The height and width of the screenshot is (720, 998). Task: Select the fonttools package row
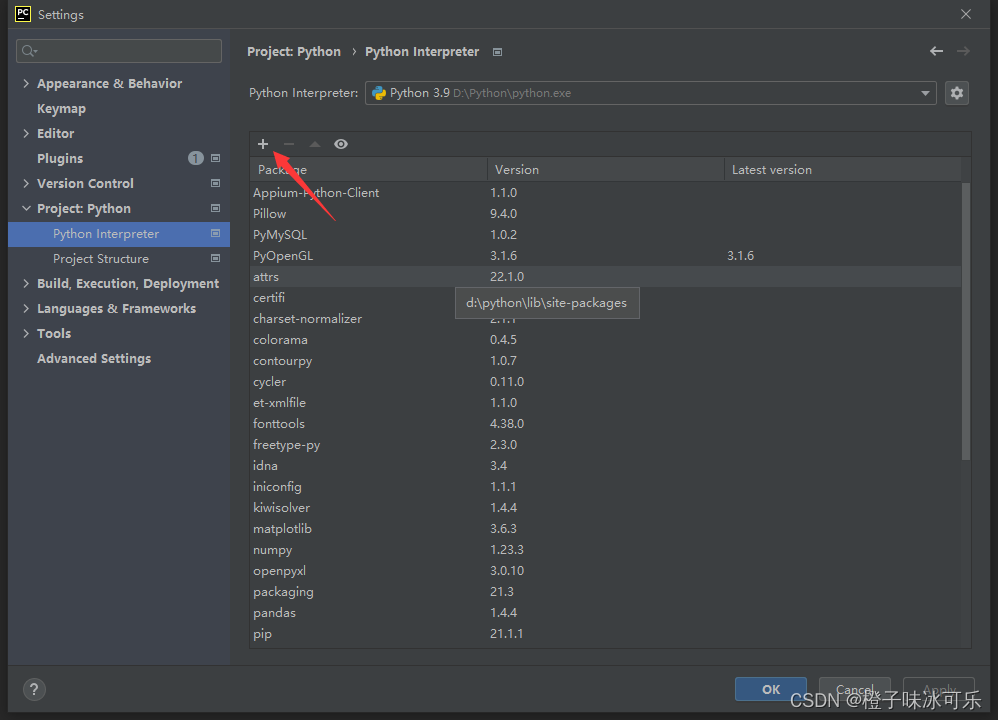click(605, 423)
